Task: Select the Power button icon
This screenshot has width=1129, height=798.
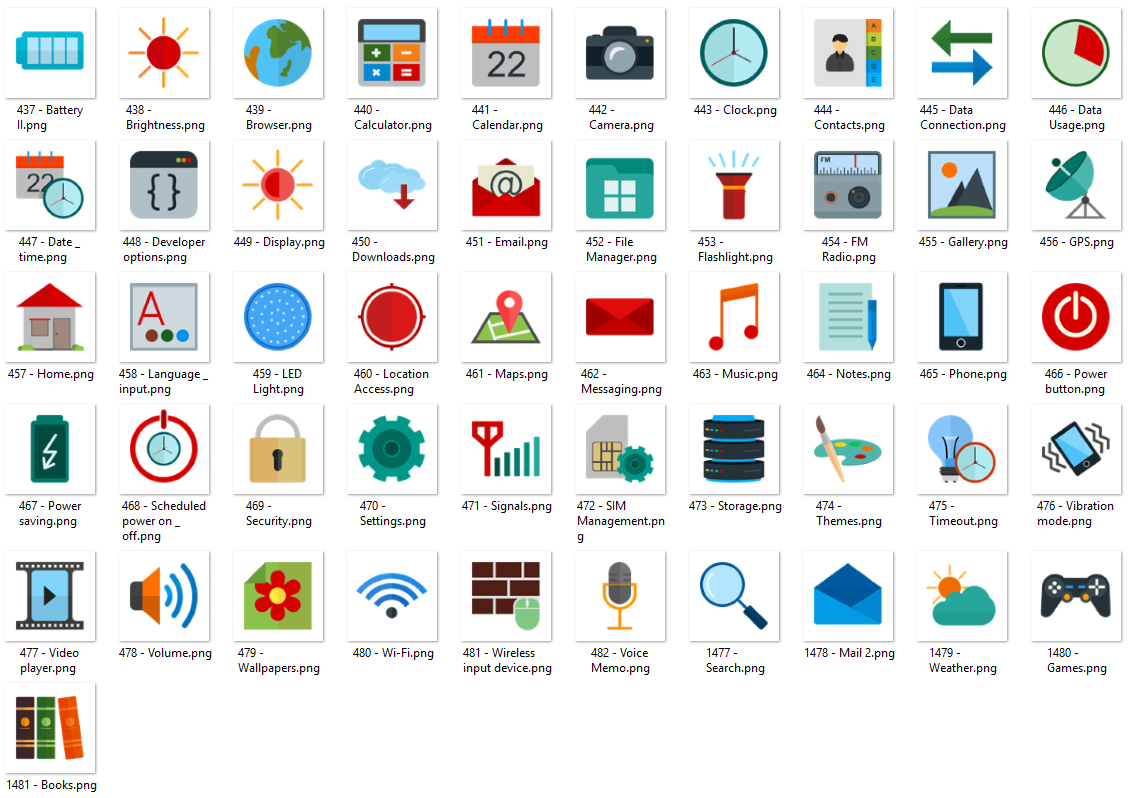Action: pyautogui.click(x=1076, y=317)
